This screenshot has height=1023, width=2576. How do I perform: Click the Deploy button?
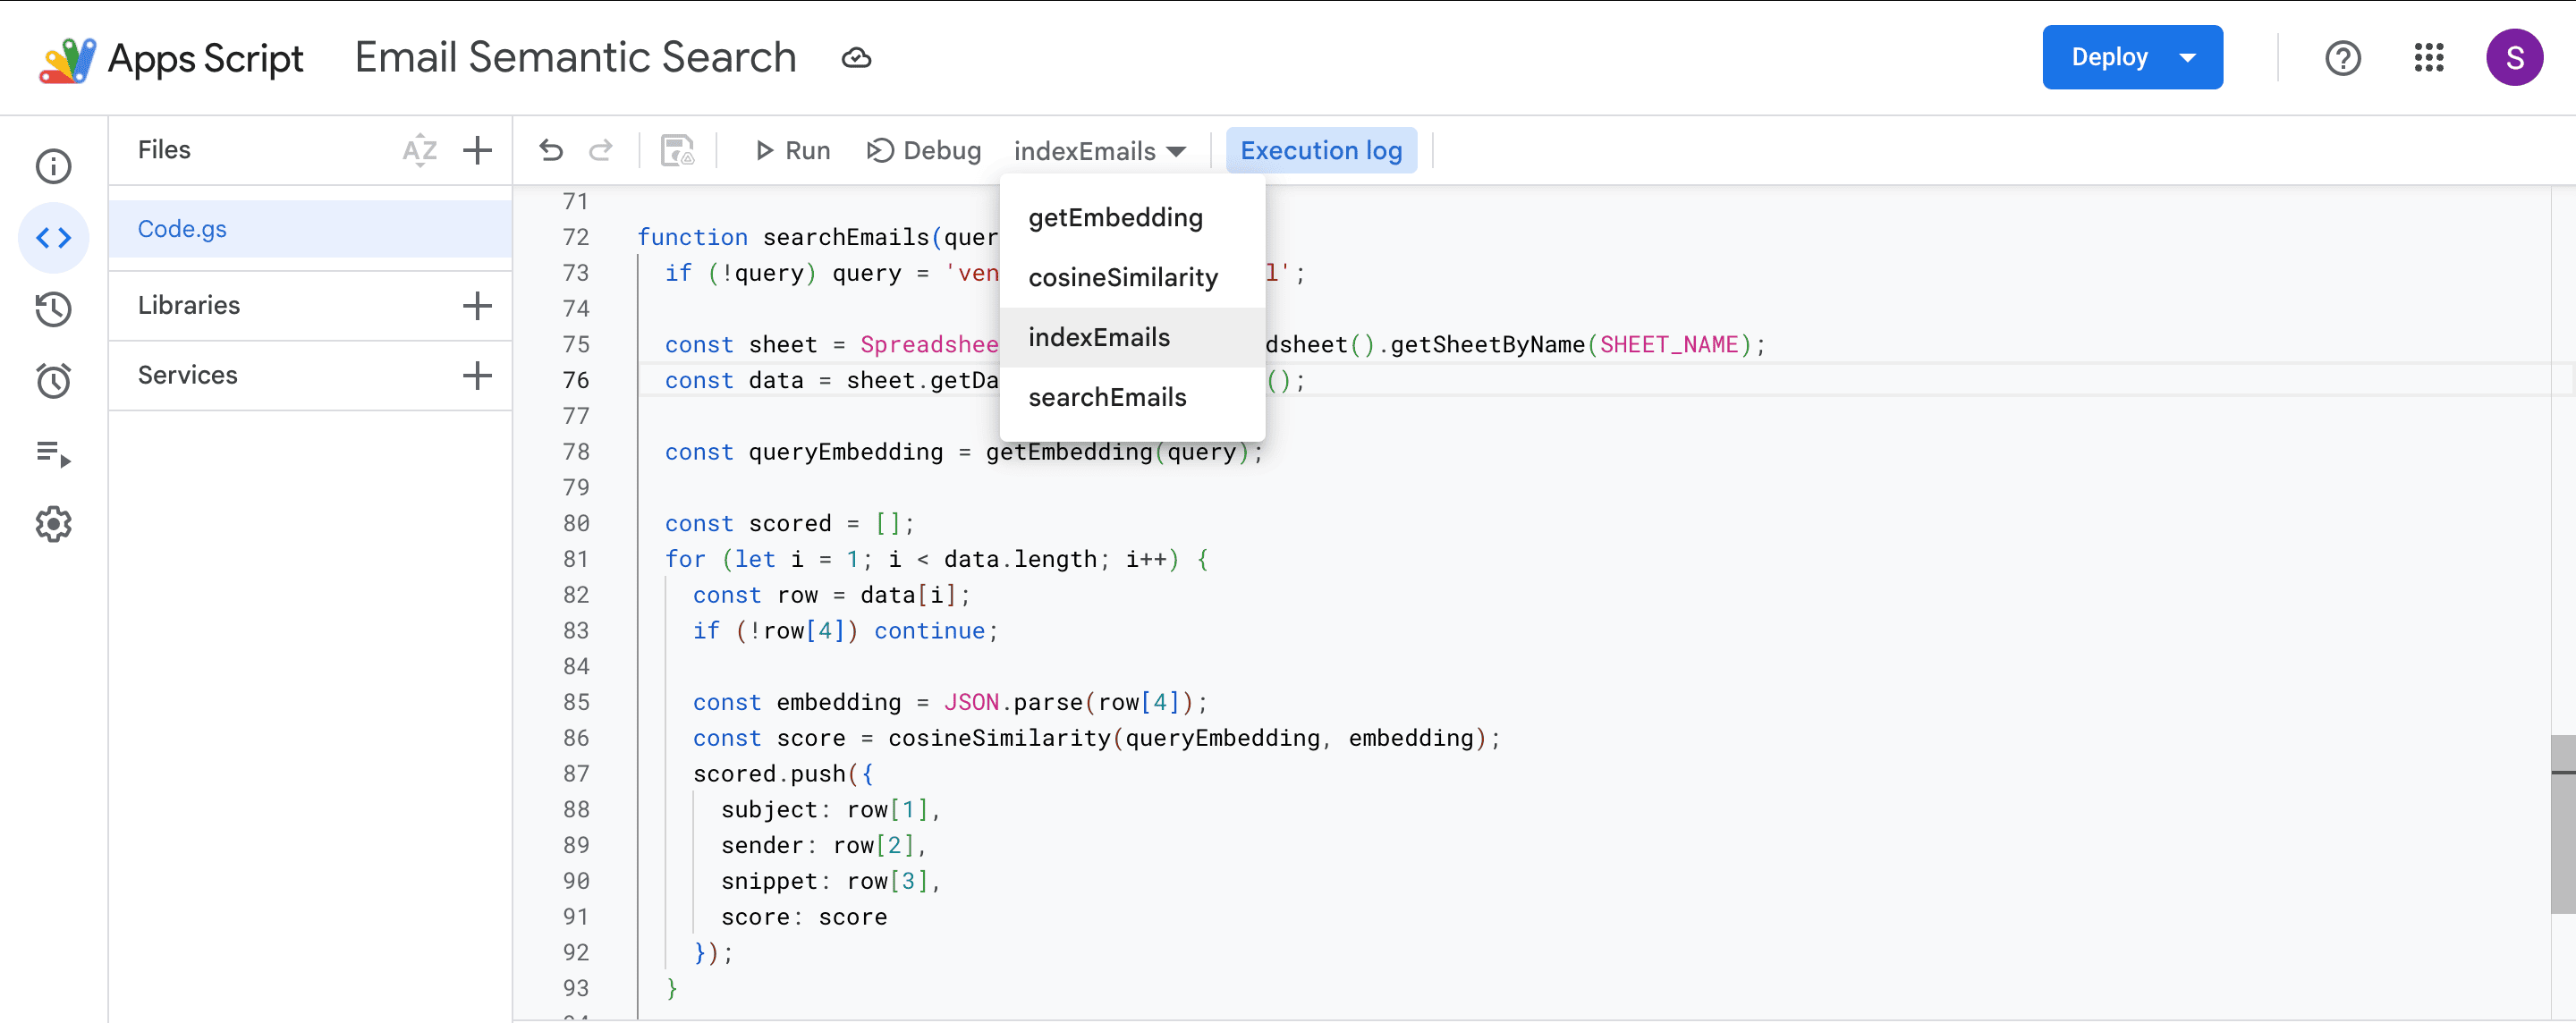[2110, 57]
